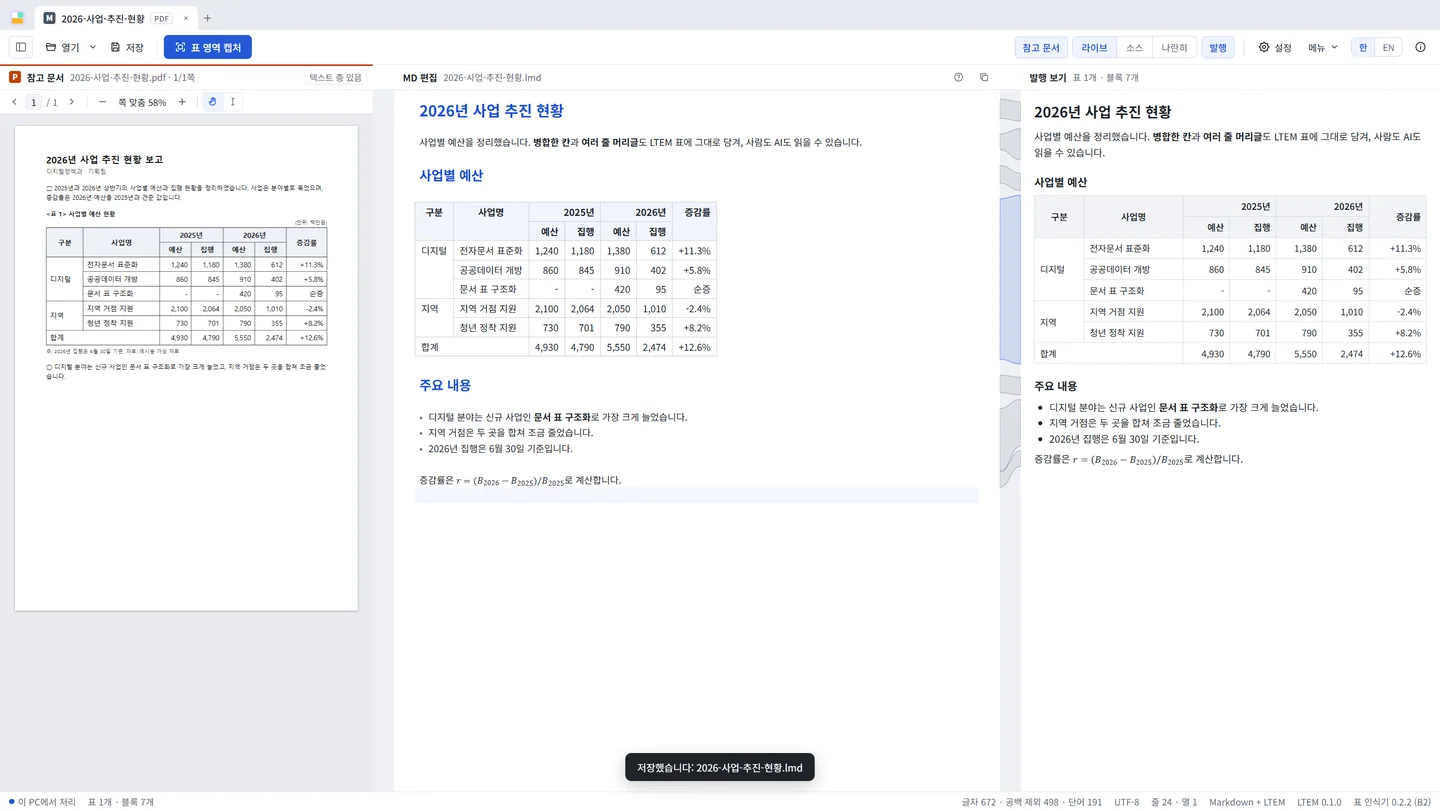Zoom in the reference PDF
The height and width of the screenshot is (811, 1440).
(x=182, y=102)
